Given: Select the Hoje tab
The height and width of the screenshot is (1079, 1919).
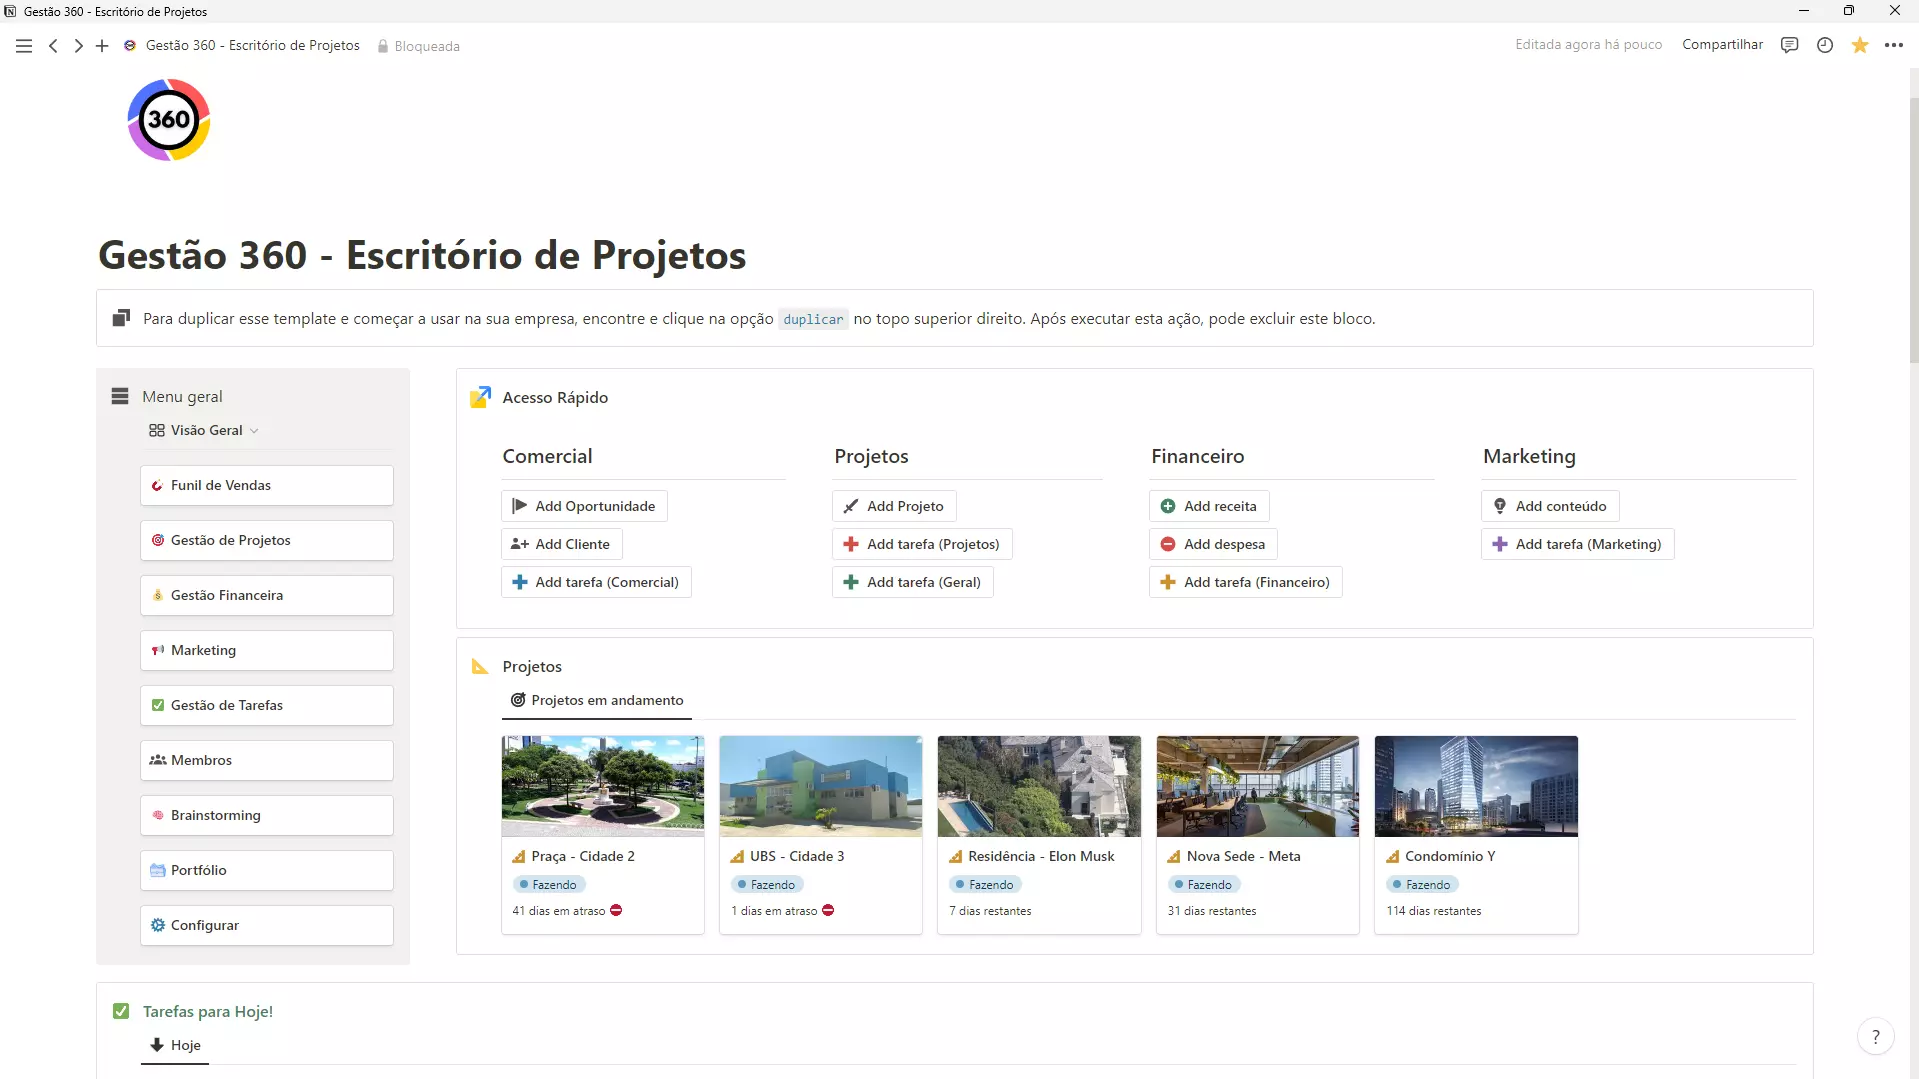Looking at the screenshot, I should tap(175, 1045).
